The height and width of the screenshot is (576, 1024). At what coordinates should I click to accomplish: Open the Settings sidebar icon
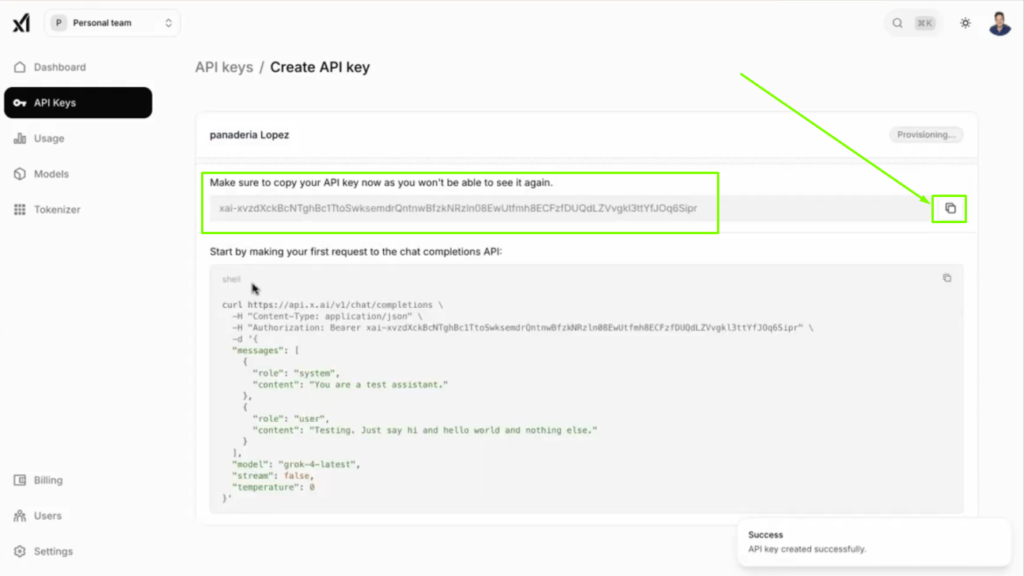[x=21, y=551]
